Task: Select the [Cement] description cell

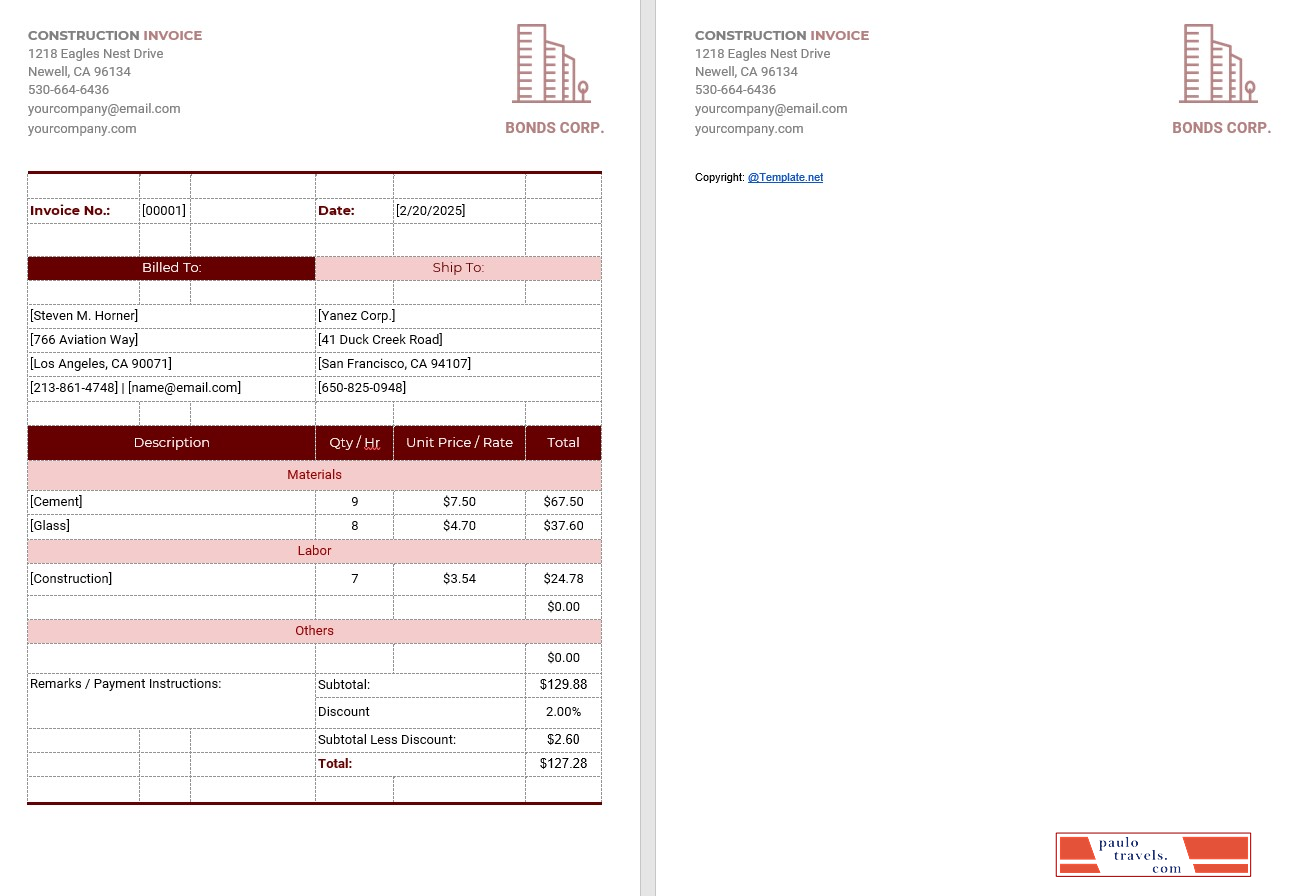Action: pos(56,501)
